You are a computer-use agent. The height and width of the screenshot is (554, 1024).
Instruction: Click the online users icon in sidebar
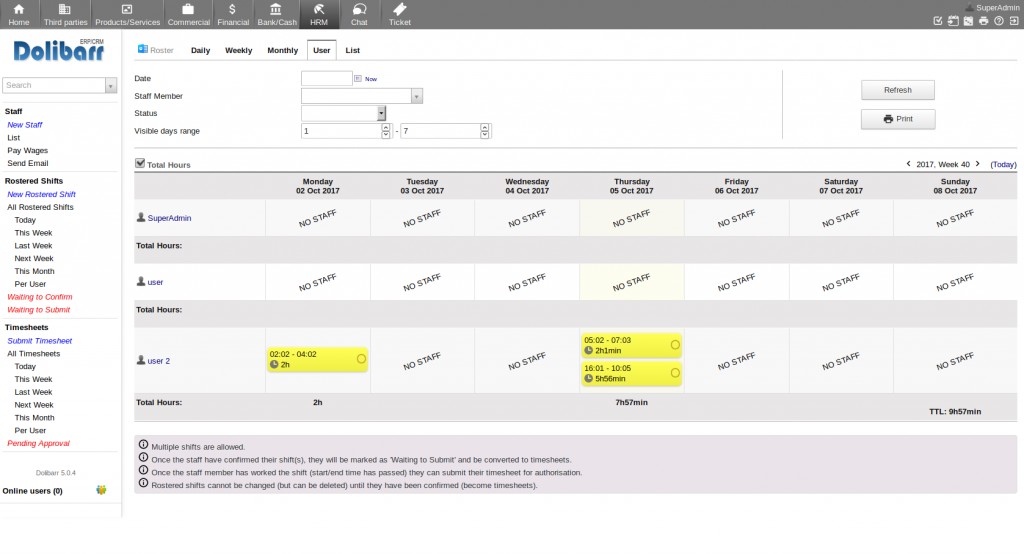click(101, 490)
